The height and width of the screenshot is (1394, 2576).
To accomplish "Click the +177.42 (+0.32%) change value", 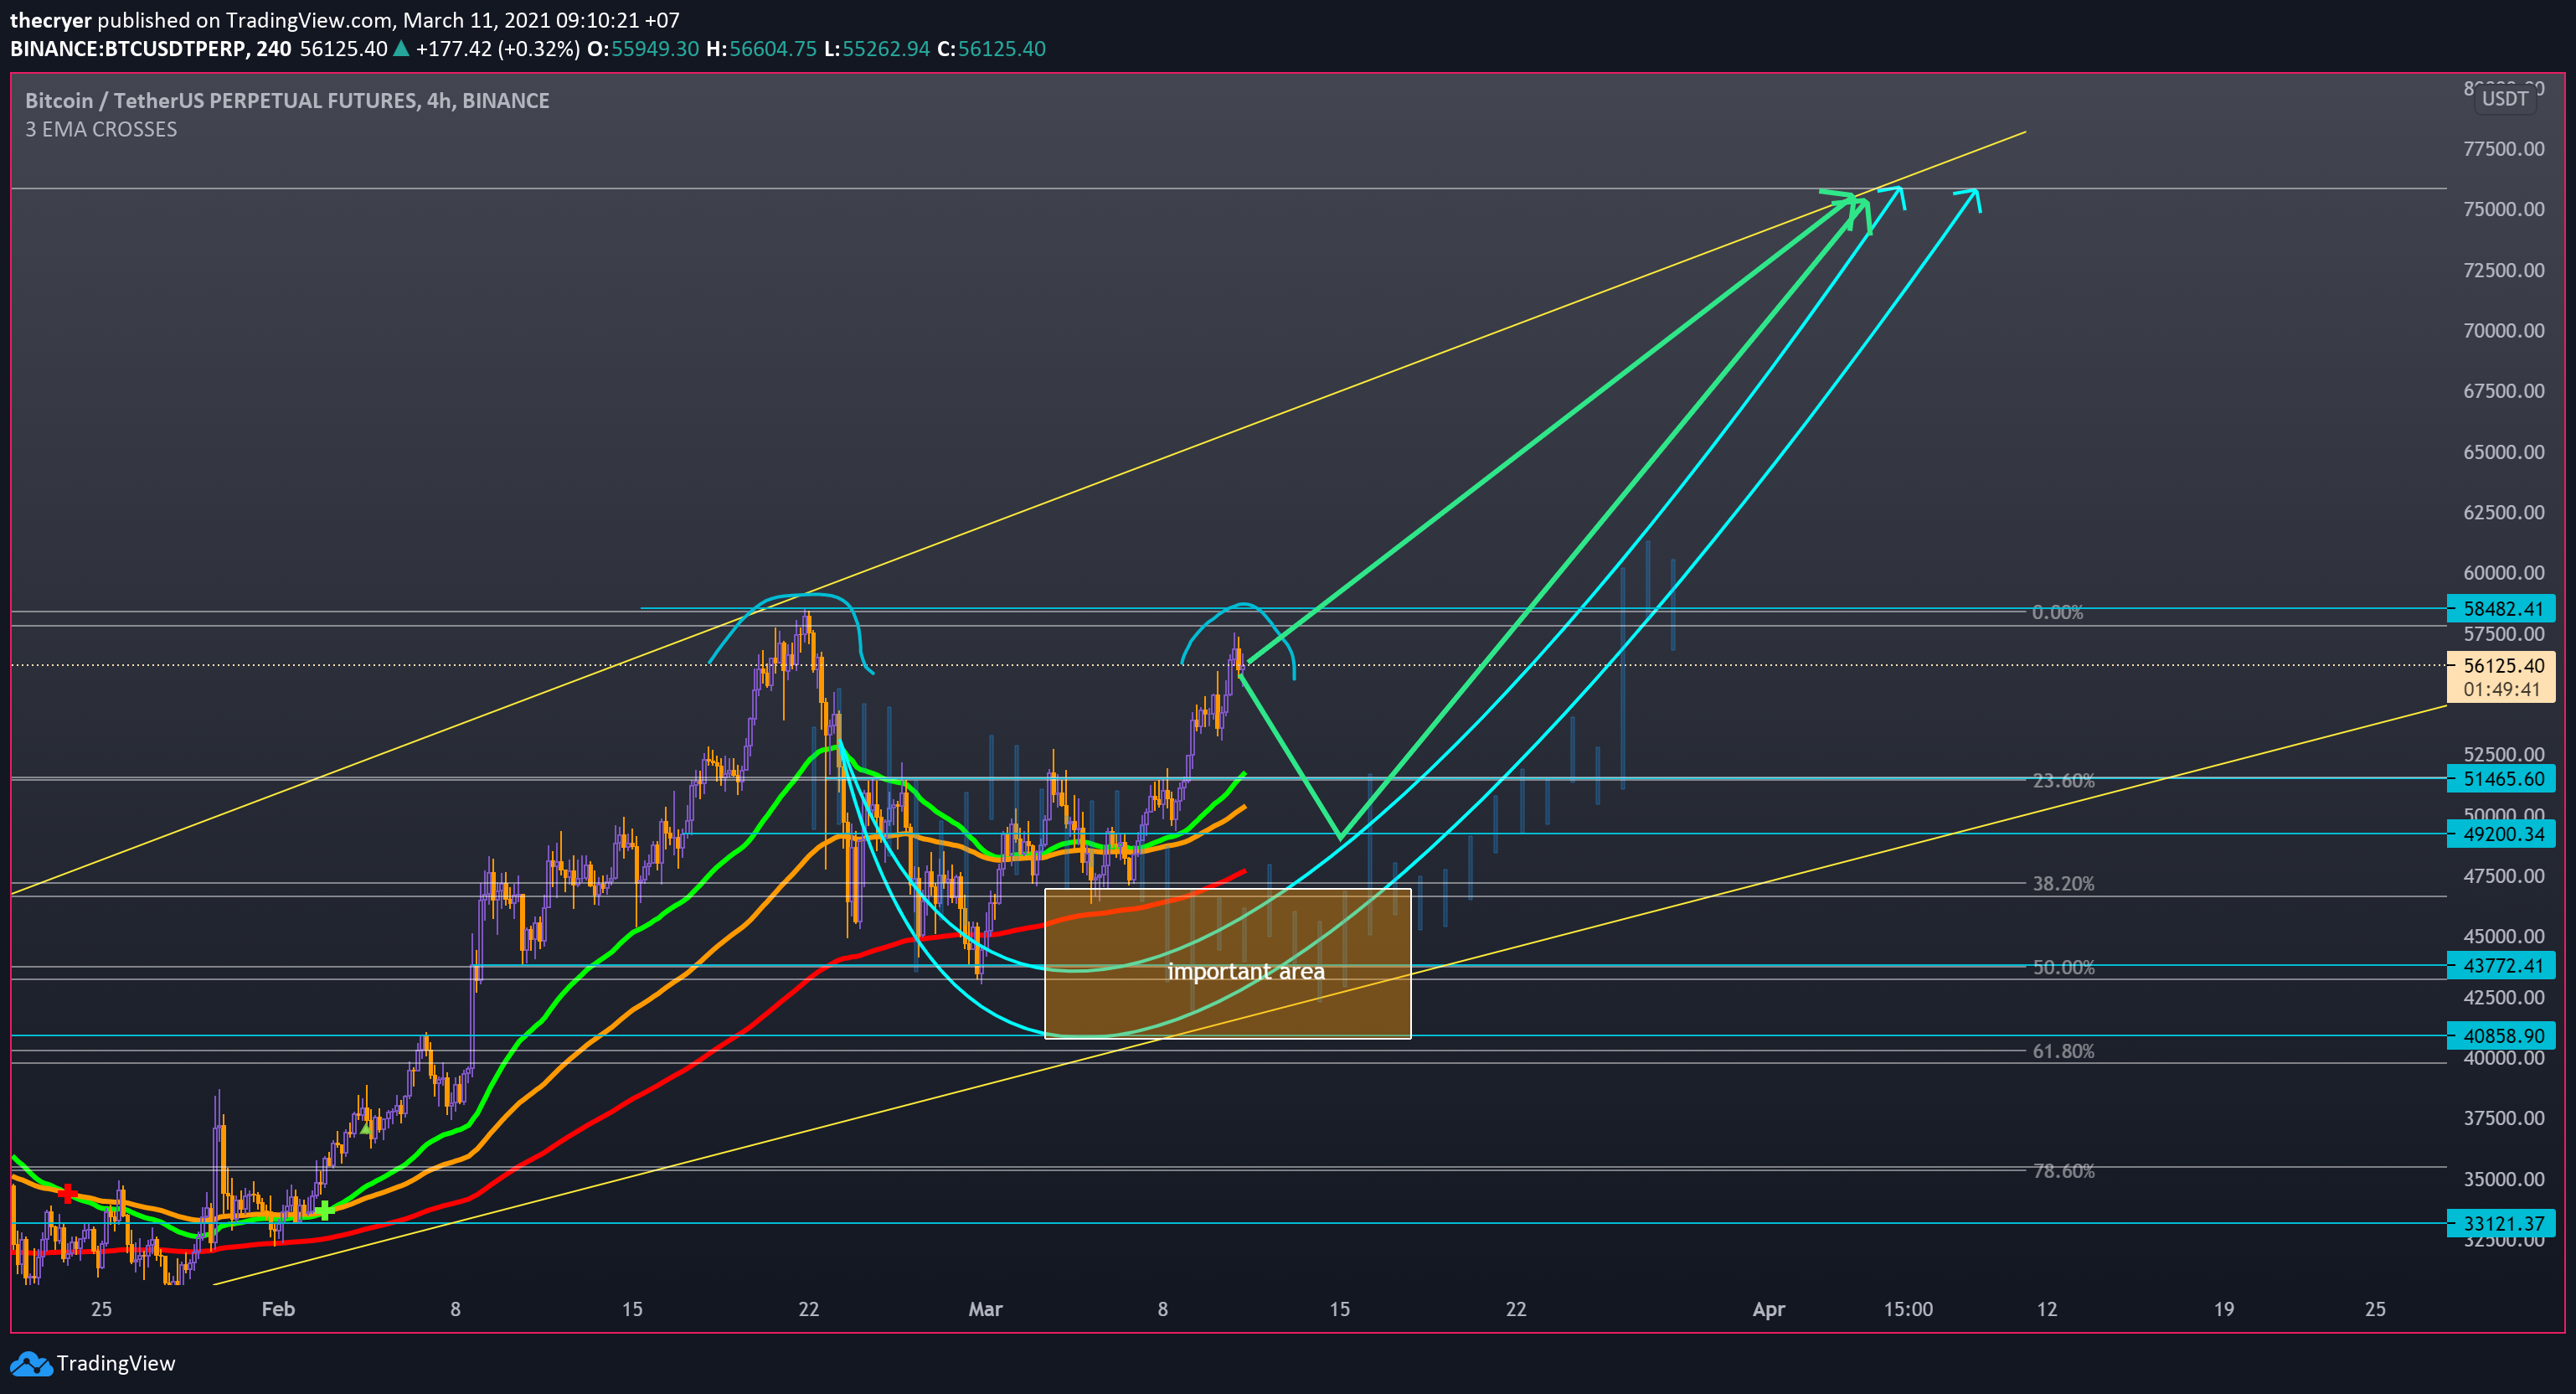I will (x=497, y=49).
